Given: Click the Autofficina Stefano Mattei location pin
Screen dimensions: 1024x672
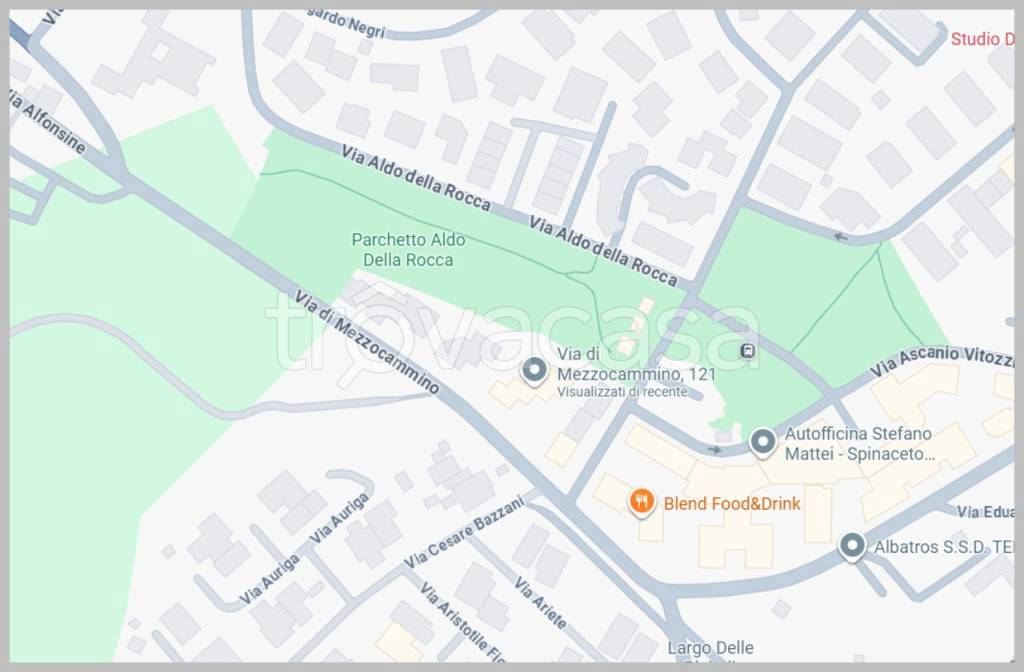Looking at the screenshot, I should (762, 442).
